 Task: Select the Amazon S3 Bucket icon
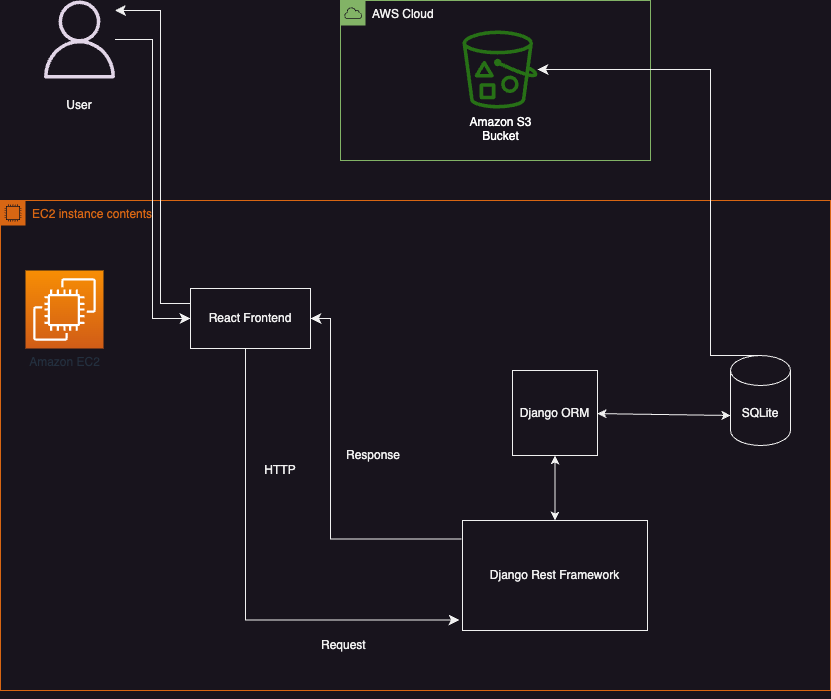tap(498, 69)
